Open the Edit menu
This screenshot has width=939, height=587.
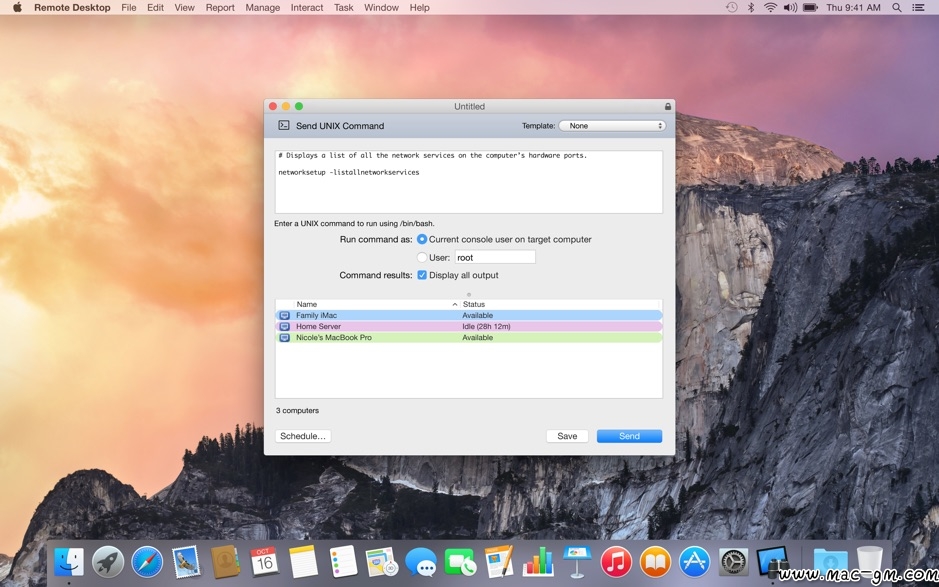click(x=156, y=7)
